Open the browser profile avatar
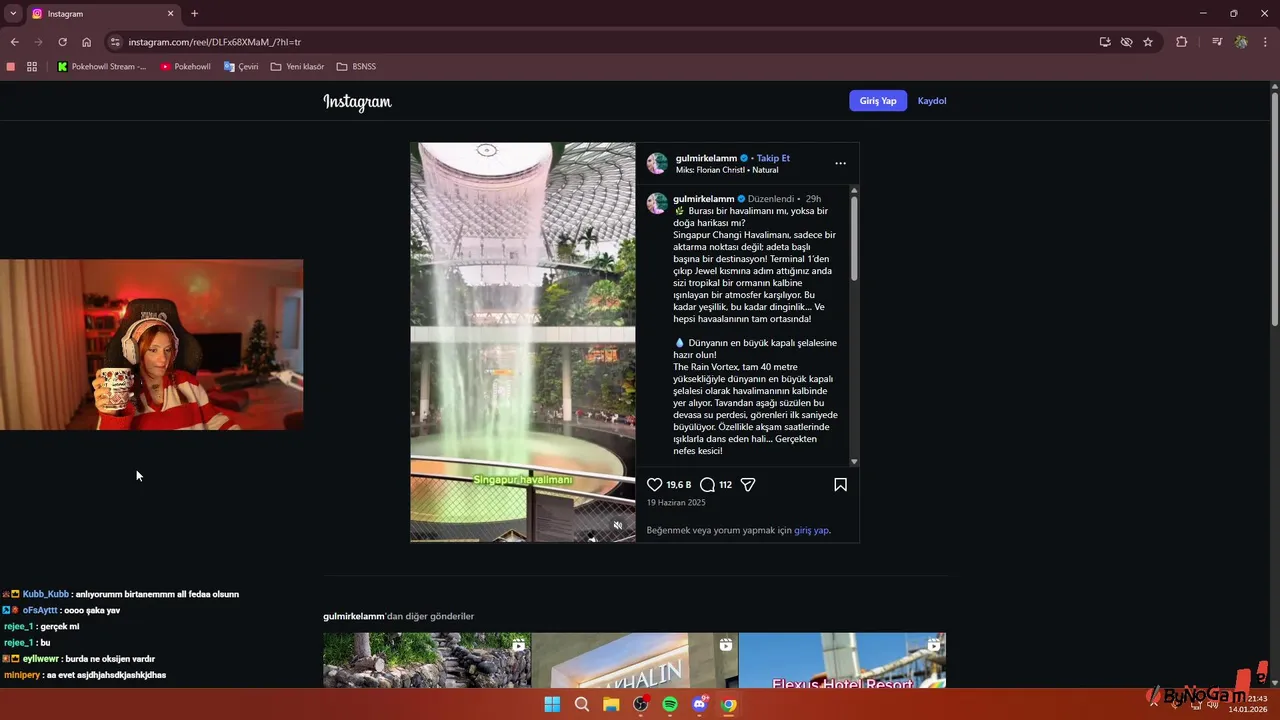This screenshot has height=720, width=1280. [1241, 42]
